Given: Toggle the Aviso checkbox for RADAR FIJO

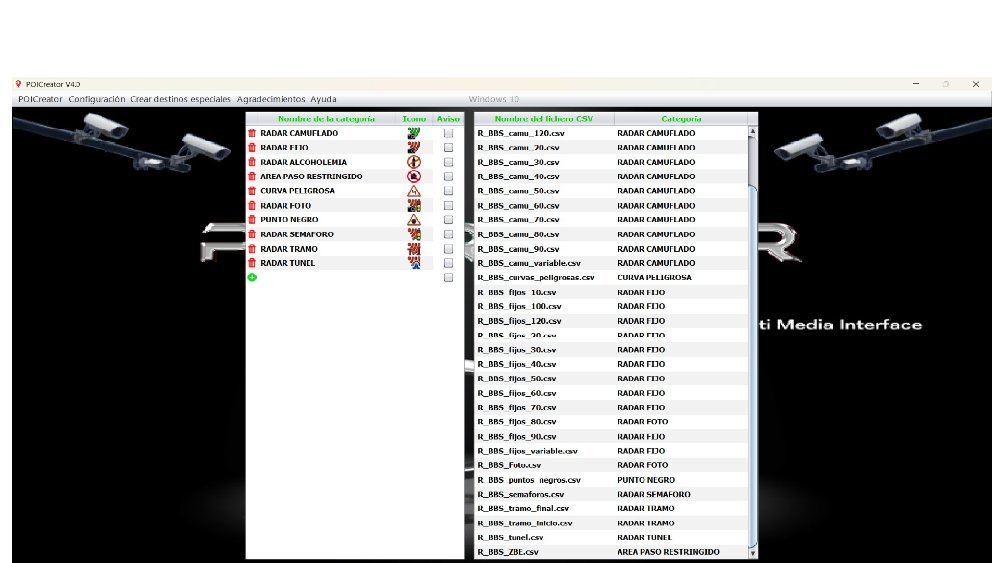Looking at the screenshot, I should tap(448, 147).
